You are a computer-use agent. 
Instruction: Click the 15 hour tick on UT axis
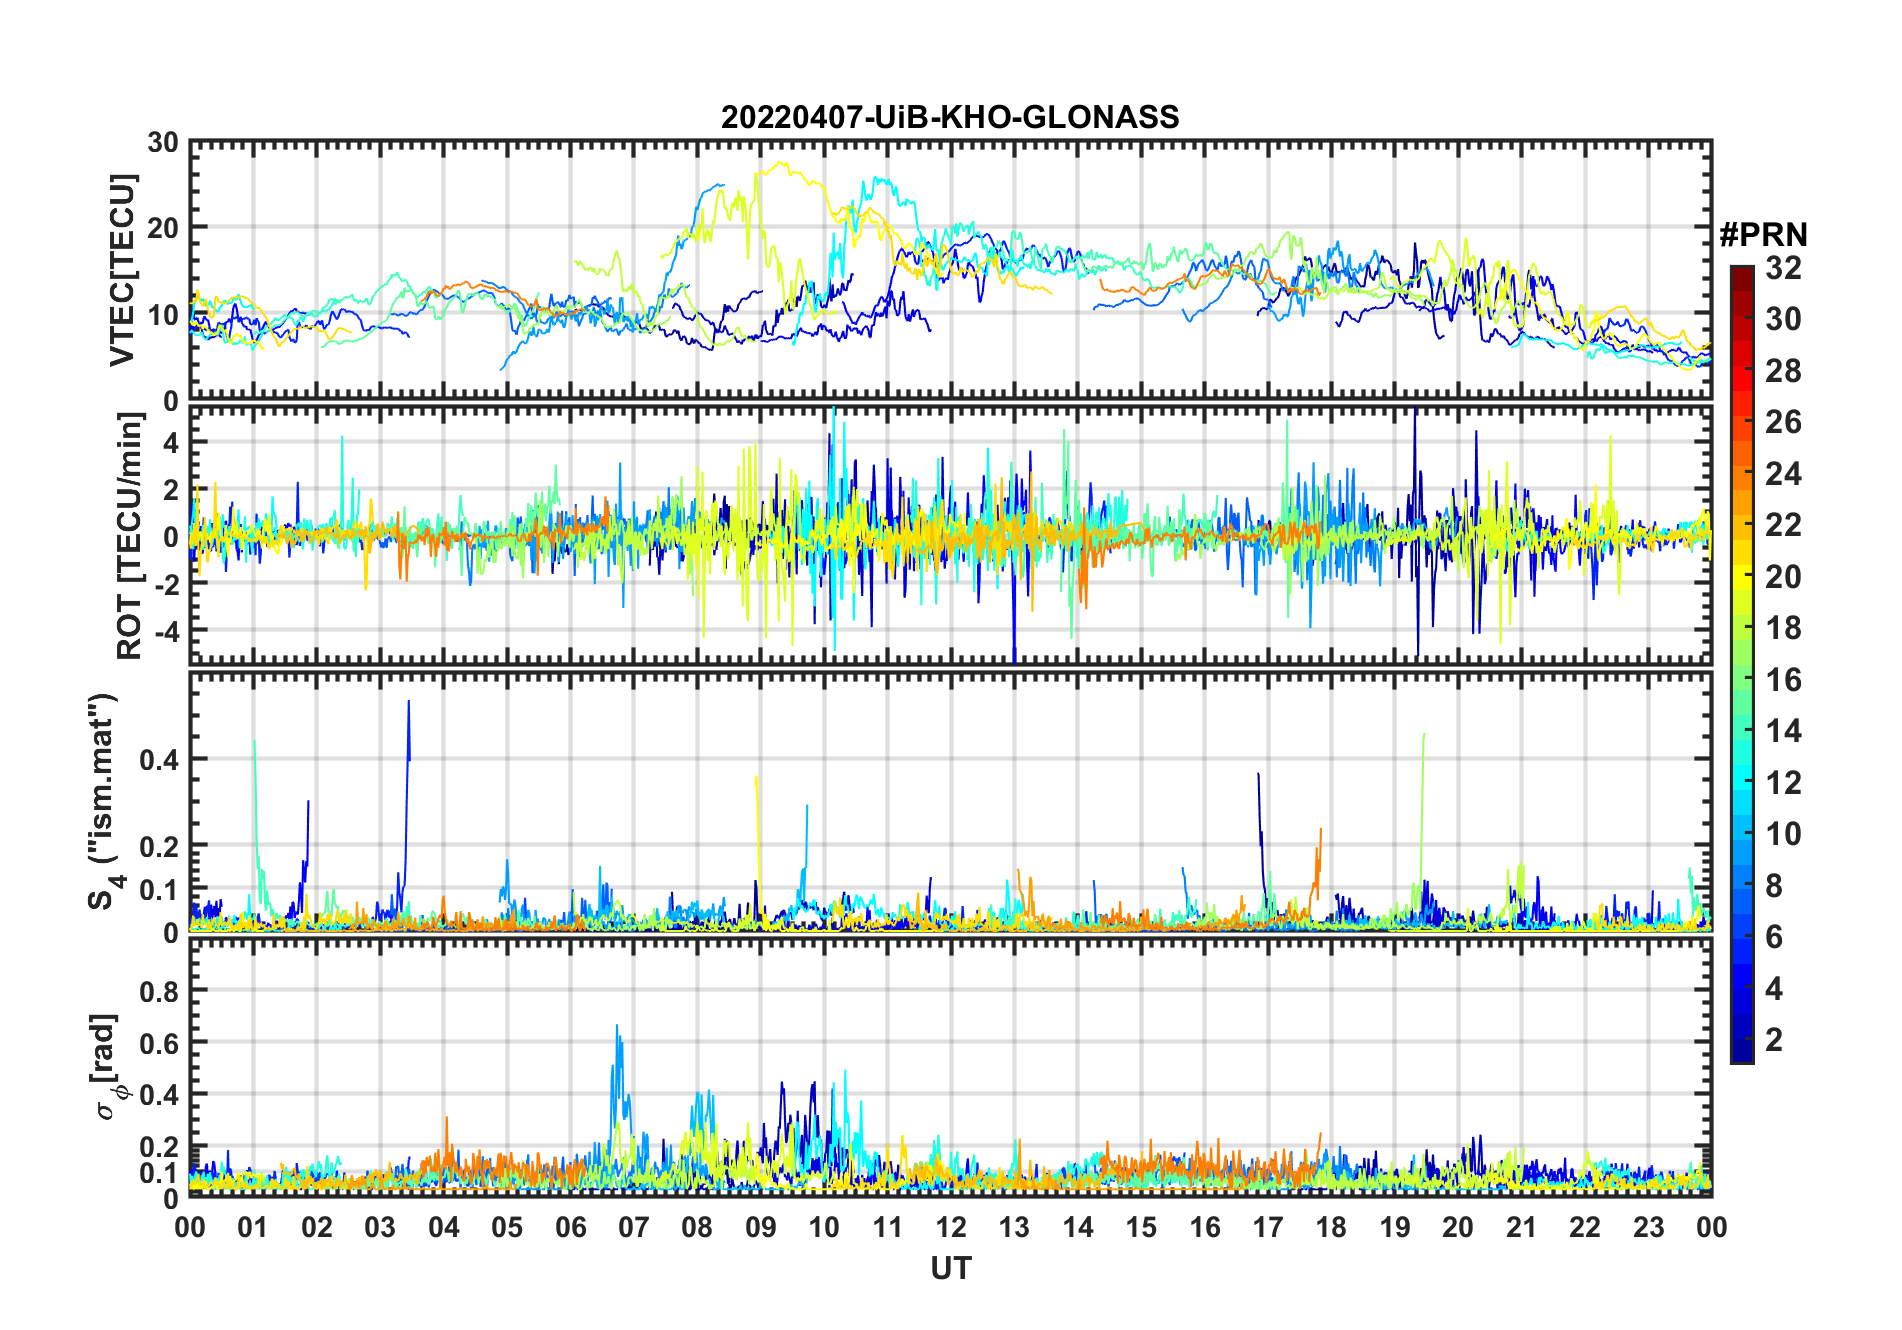coord(1141,1227)
